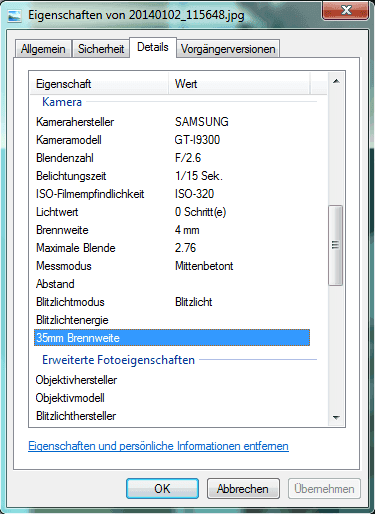Click the JPG file icon in title bar
The width and height of the screenshot is (375, 514).
click(x=15, y=16)
